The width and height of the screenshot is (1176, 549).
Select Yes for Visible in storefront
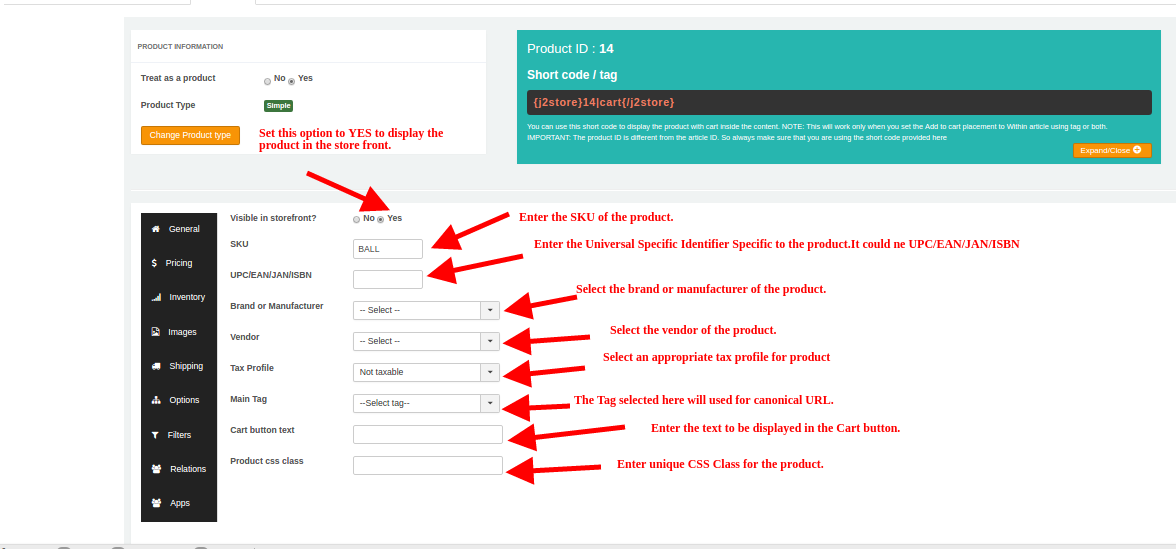(x=380, y=219)
